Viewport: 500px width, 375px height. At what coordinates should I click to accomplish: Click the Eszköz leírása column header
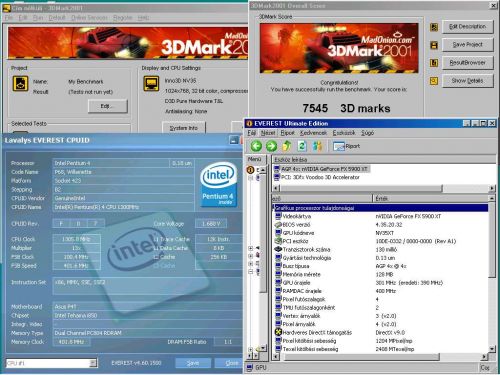[383, 159]
